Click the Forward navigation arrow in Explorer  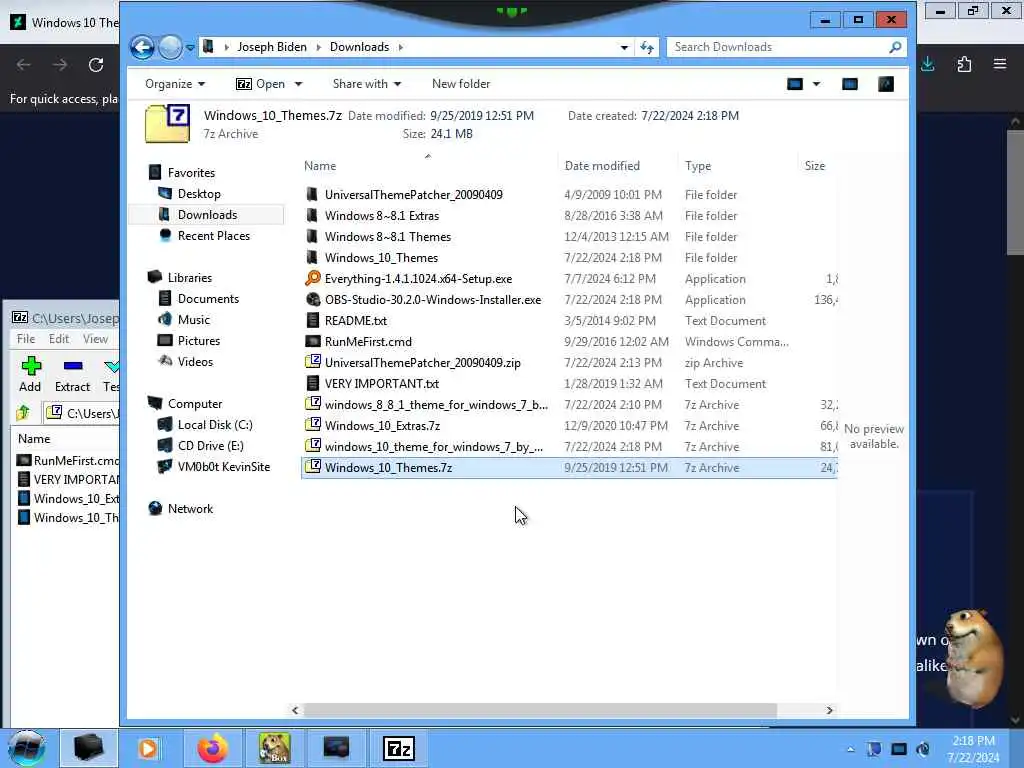[170, 47]
